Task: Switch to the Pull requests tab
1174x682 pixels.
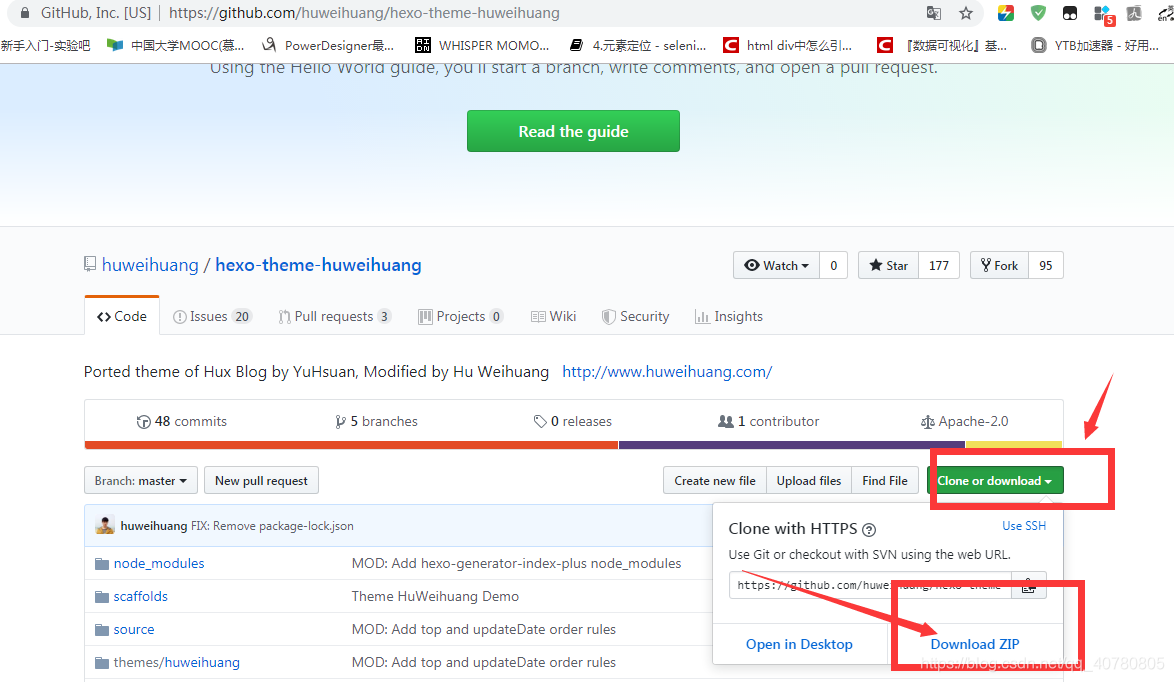Action: tap(335, 317)
